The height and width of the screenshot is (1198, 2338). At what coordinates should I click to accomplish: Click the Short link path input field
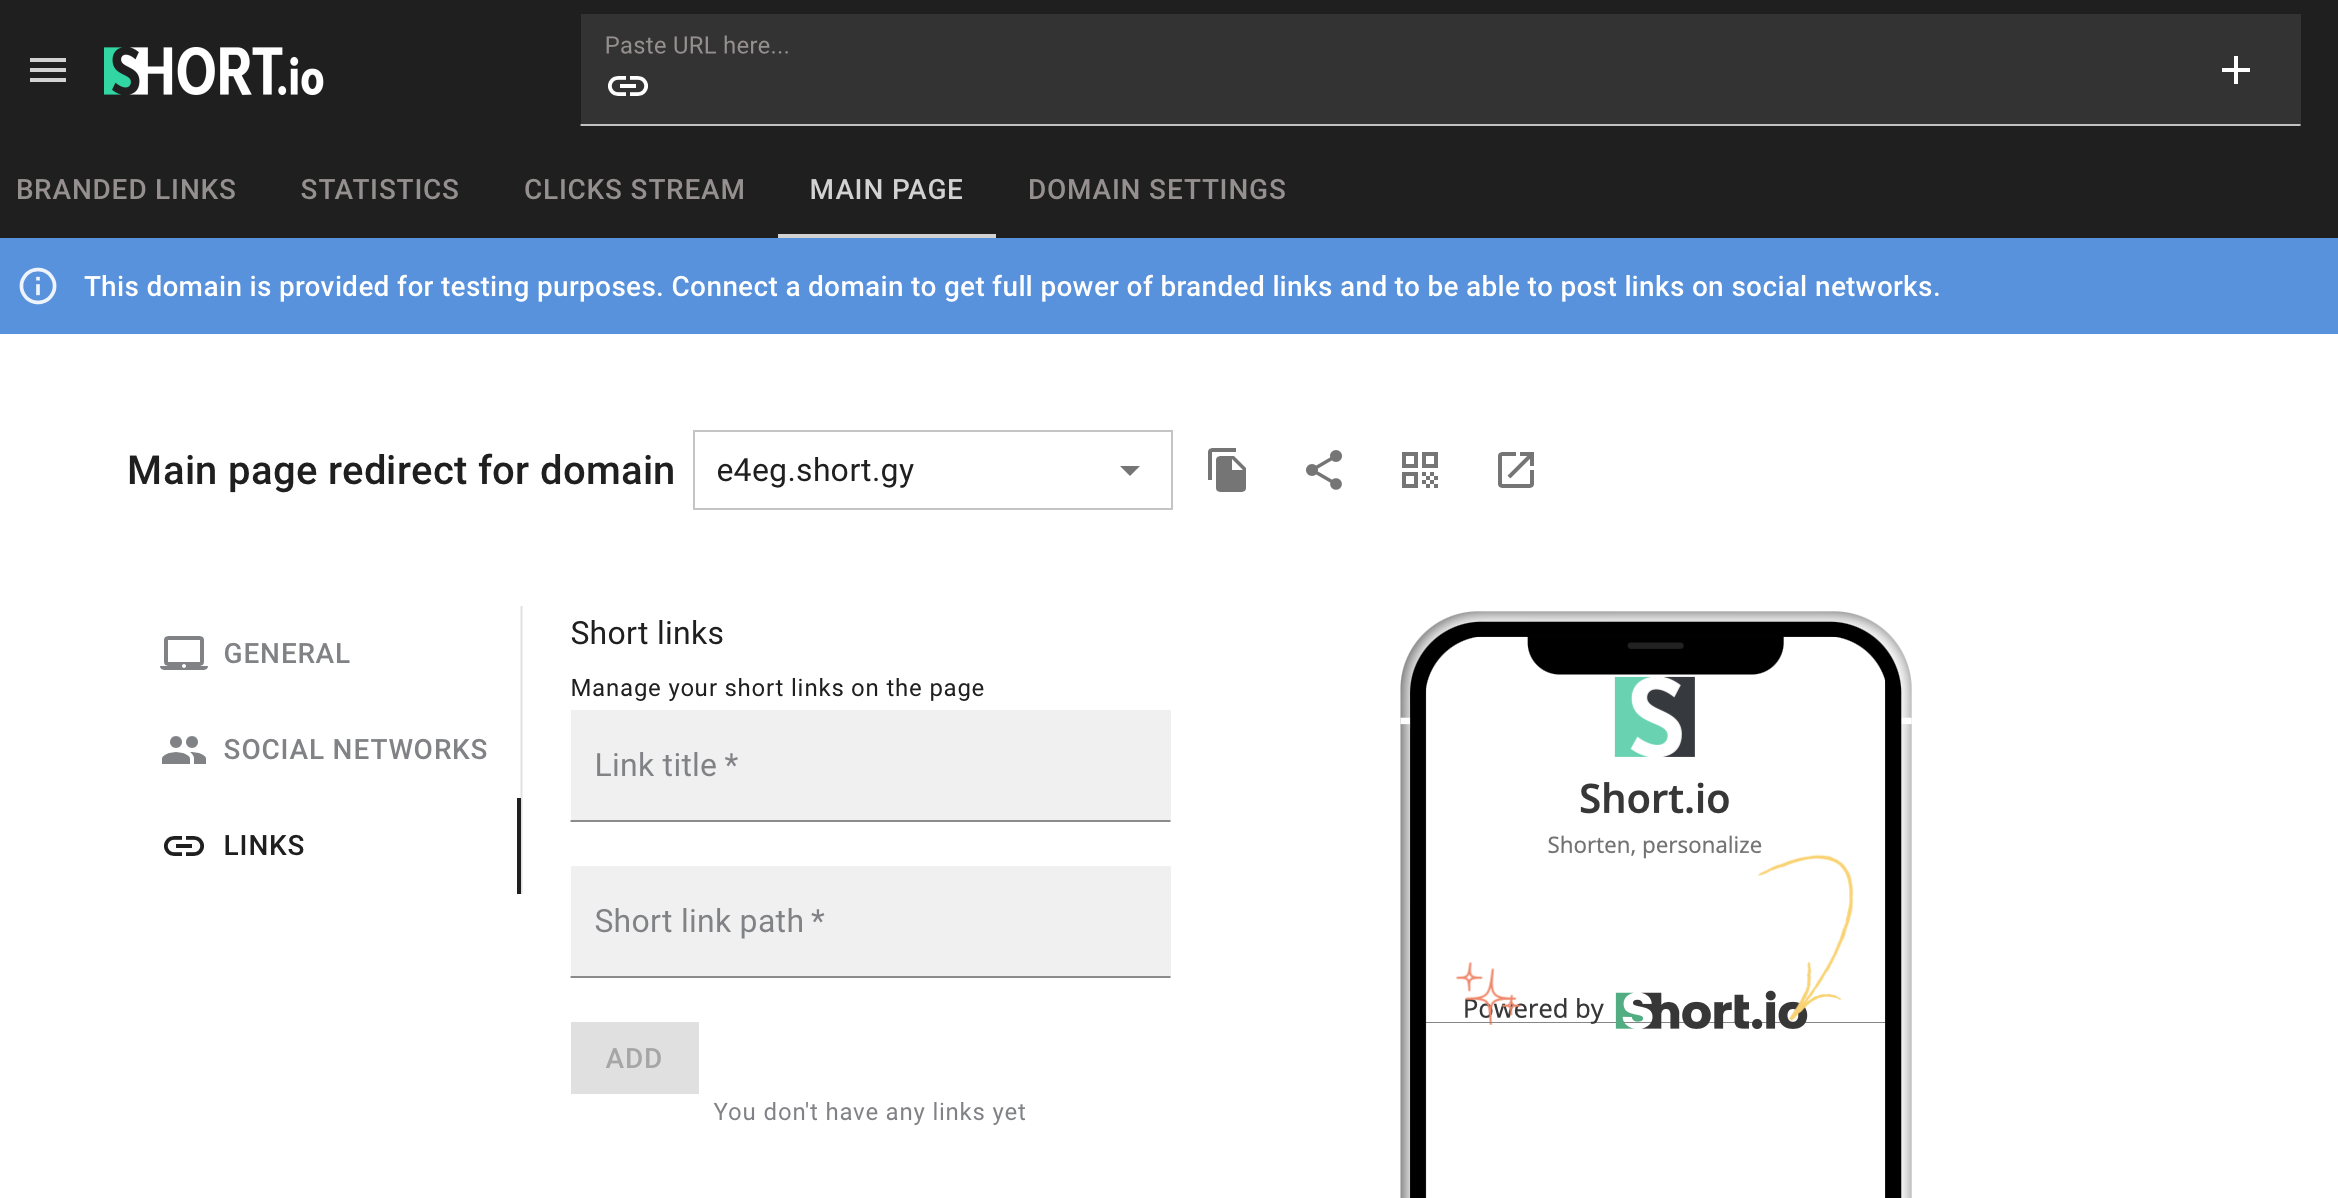coord(875,920)
